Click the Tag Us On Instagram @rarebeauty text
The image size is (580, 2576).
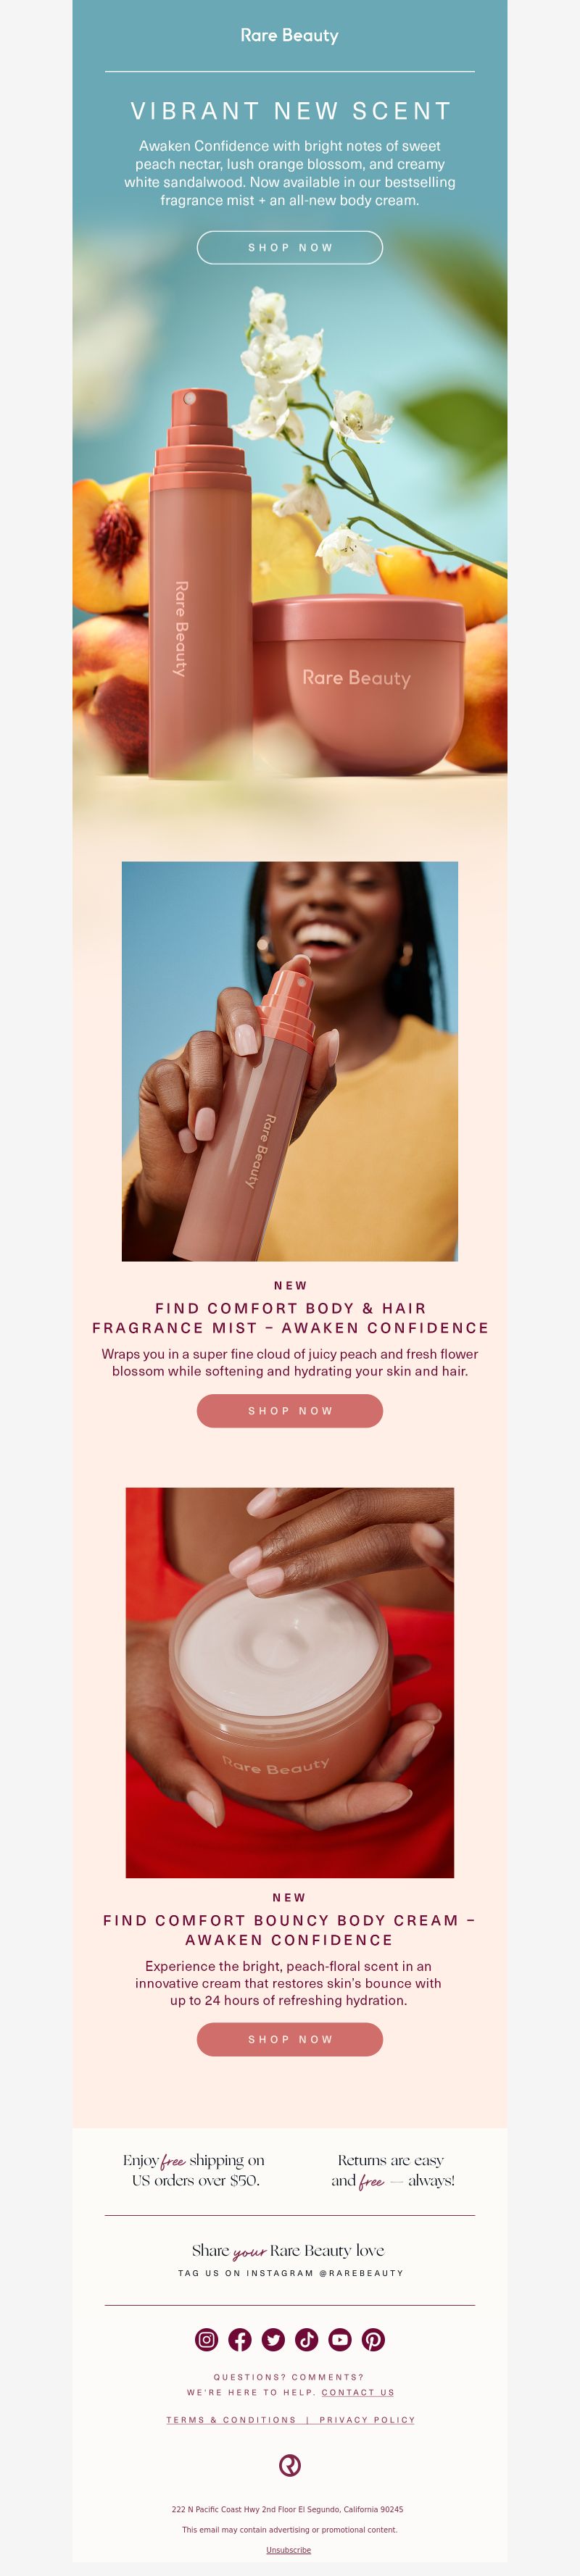pos(290,2273)
